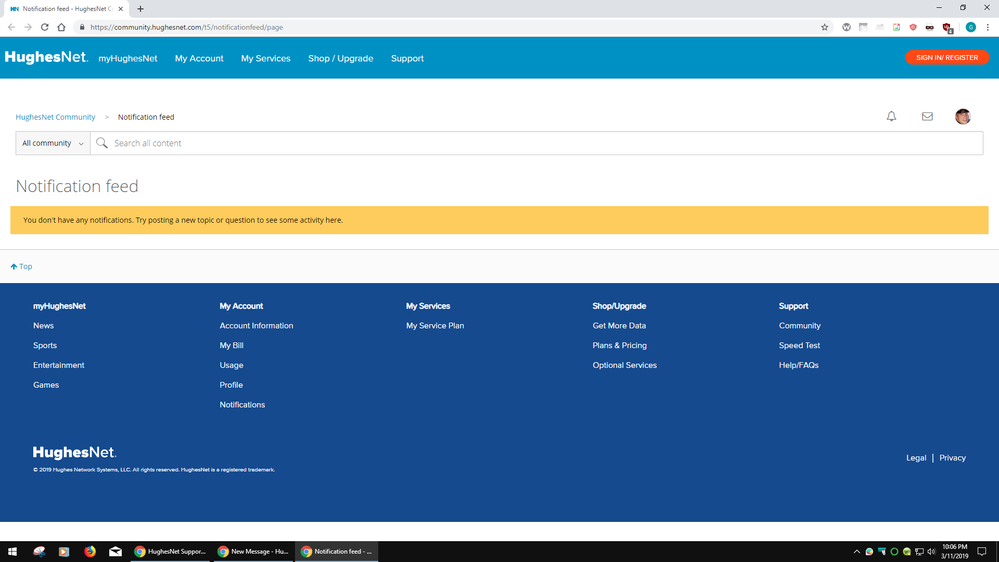This screenshot has width=999, height=562.
Task: Click the search magnifier icon
Action: pos(102,143)
